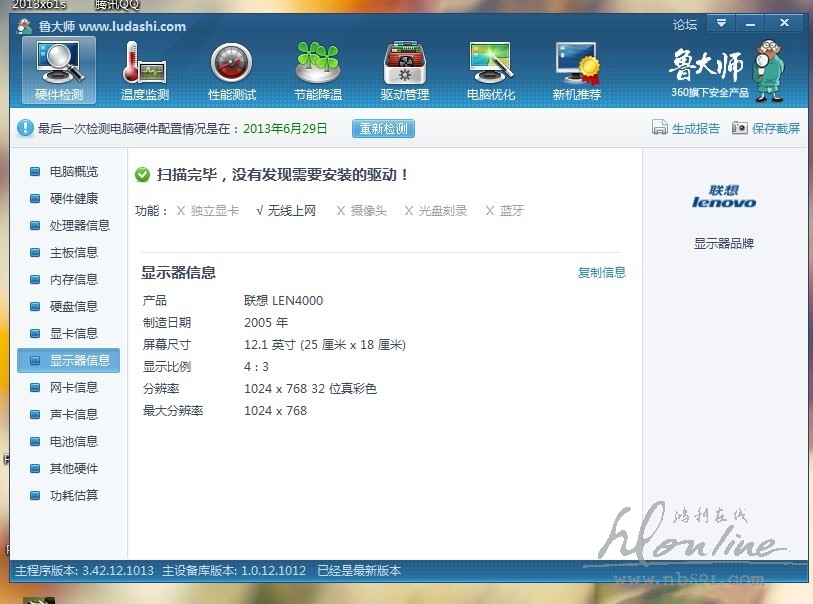
Task: Select 电脑概览 in the sidebar
Action: pos(74,172)
